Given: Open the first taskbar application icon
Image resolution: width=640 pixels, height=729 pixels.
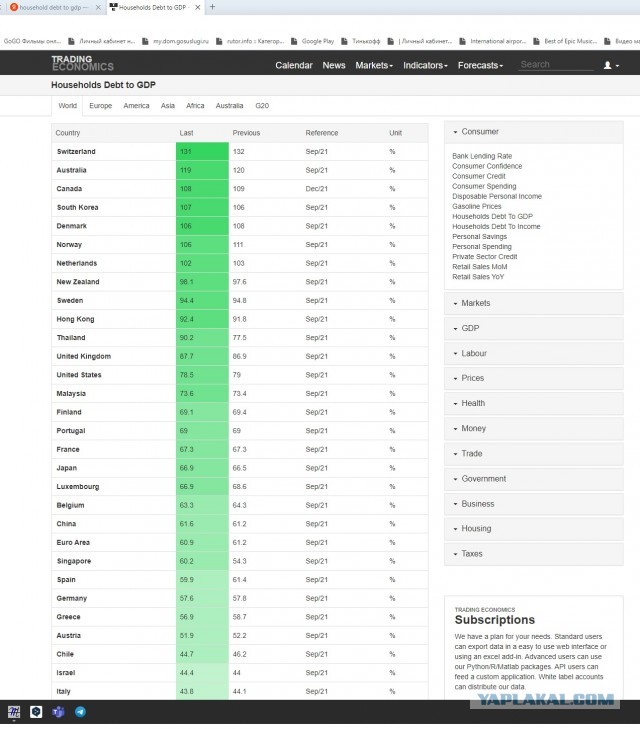Looking at the screenshot, I should (14, 712).
